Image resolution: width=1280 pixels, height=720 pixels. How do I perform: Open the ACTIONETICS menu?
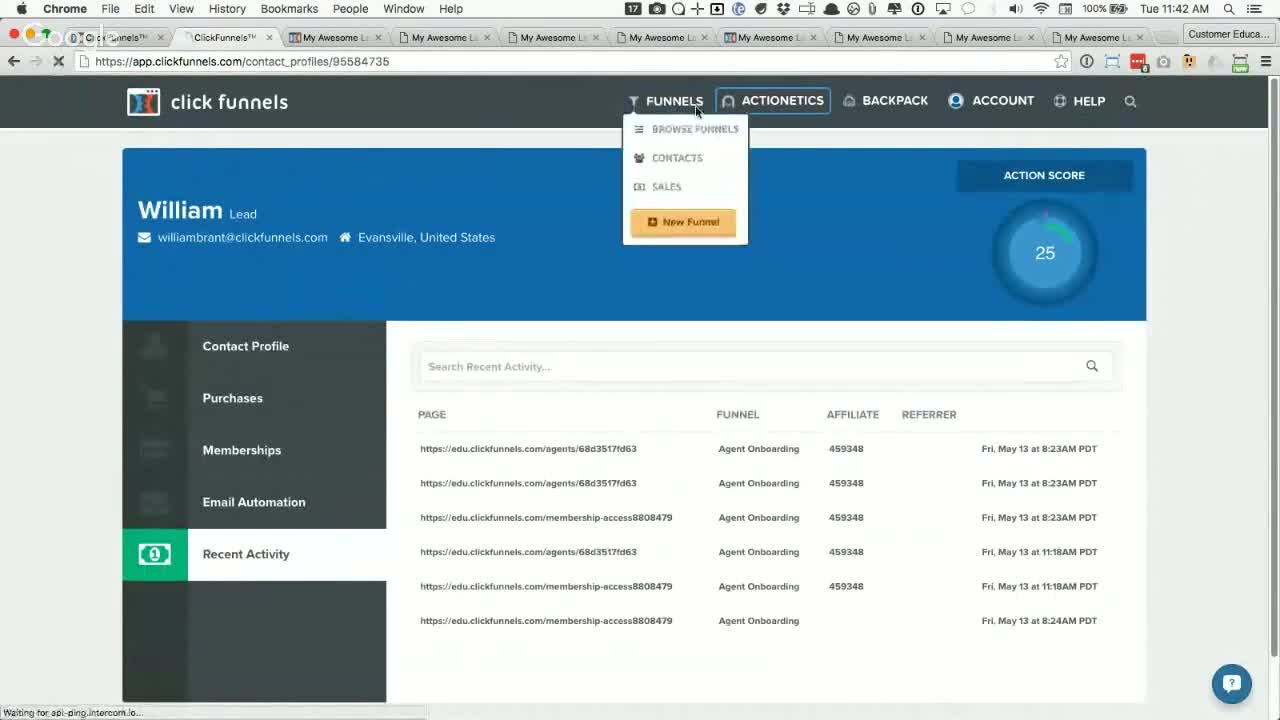(x=773, y=101)
